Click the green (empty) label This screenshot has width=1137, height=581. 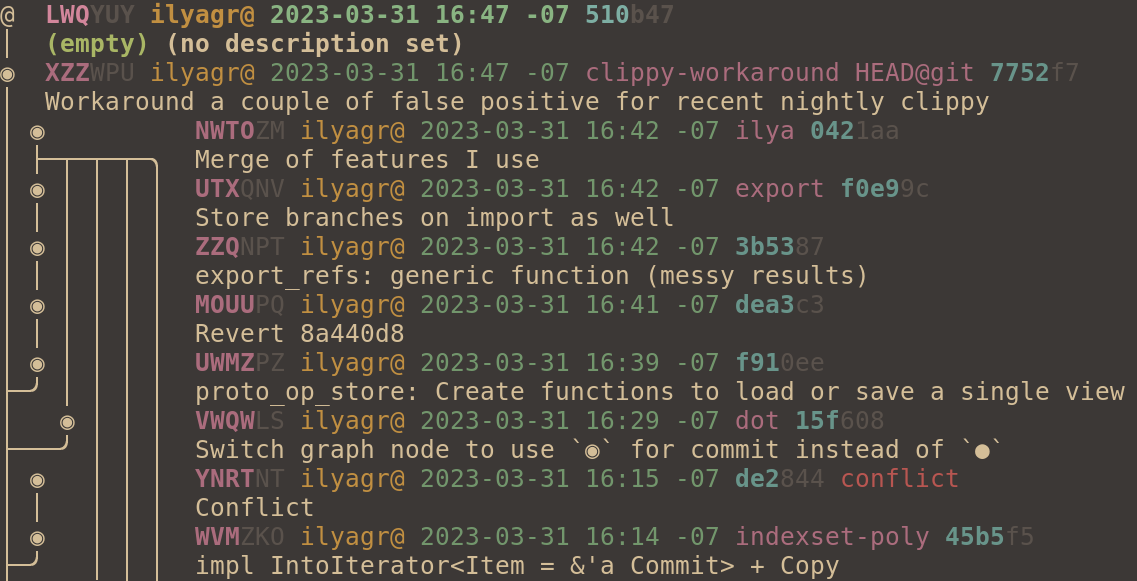(97, 44)
